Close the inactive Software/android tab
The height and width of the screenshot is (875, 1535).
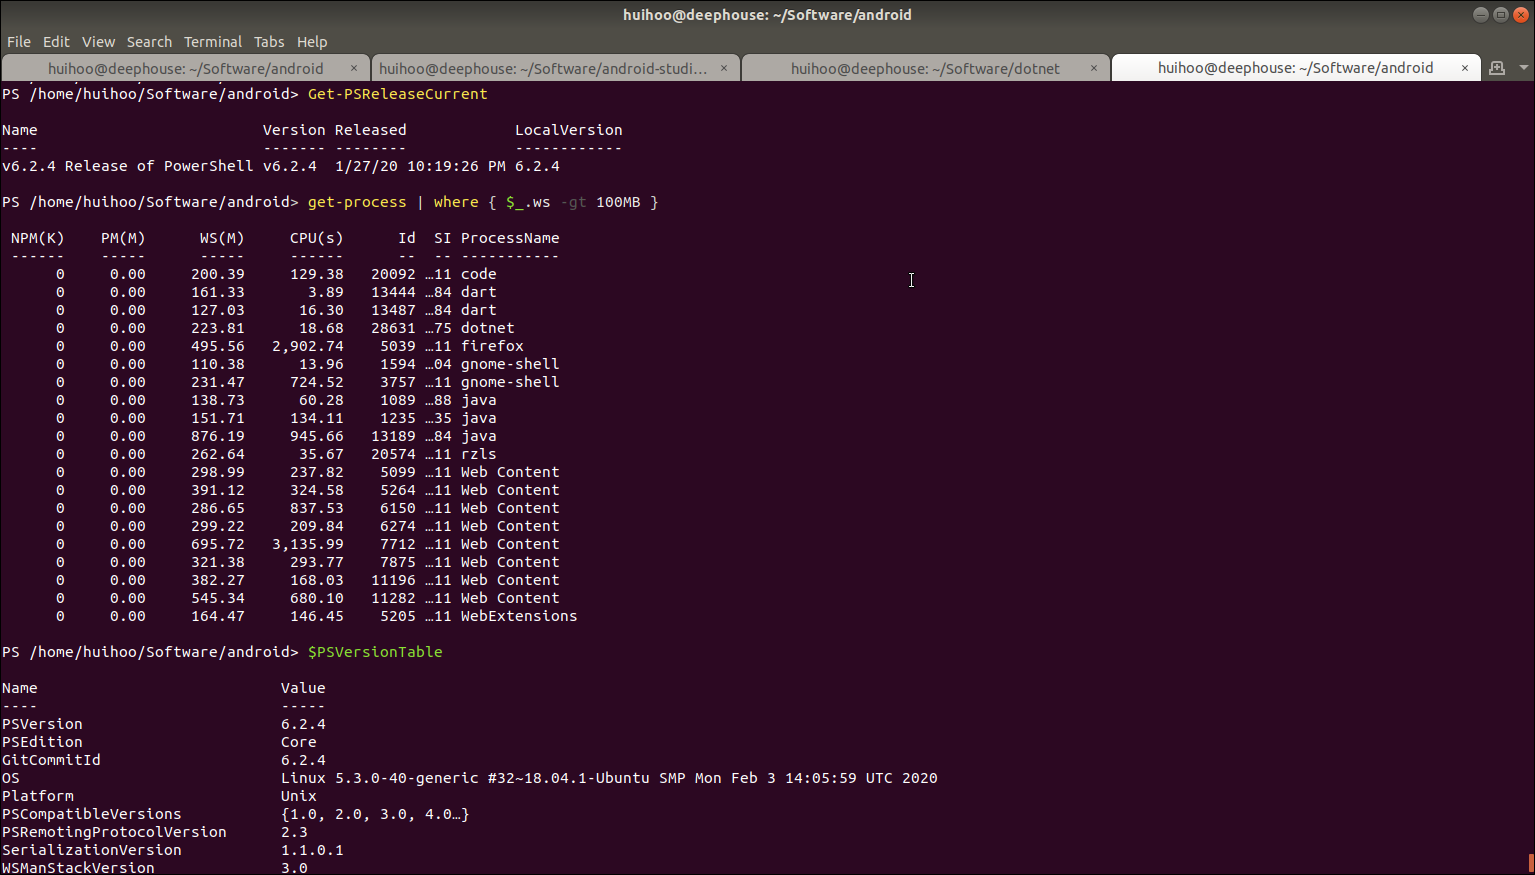[x=353, y=68]
